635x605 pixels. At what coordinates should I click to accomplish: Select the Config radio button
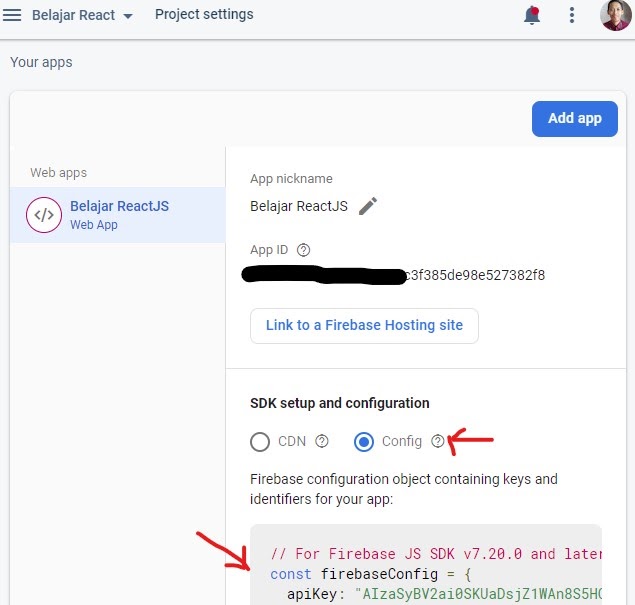pyautogui.click(x=364, y=441)
